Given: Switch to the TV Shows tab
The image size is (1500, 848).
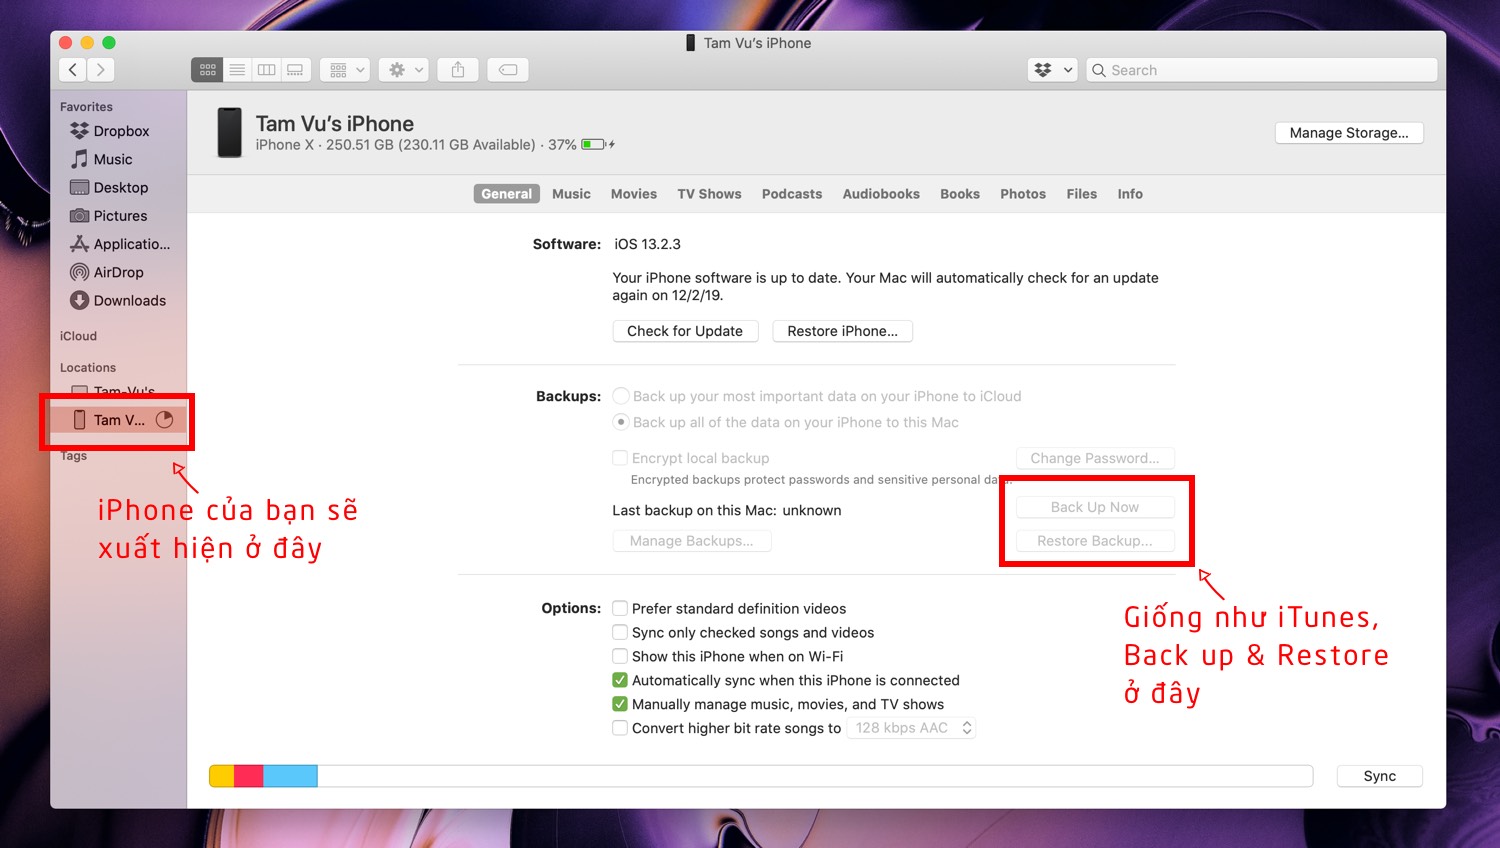Looking at the screenshot, I should click(709, 194).
